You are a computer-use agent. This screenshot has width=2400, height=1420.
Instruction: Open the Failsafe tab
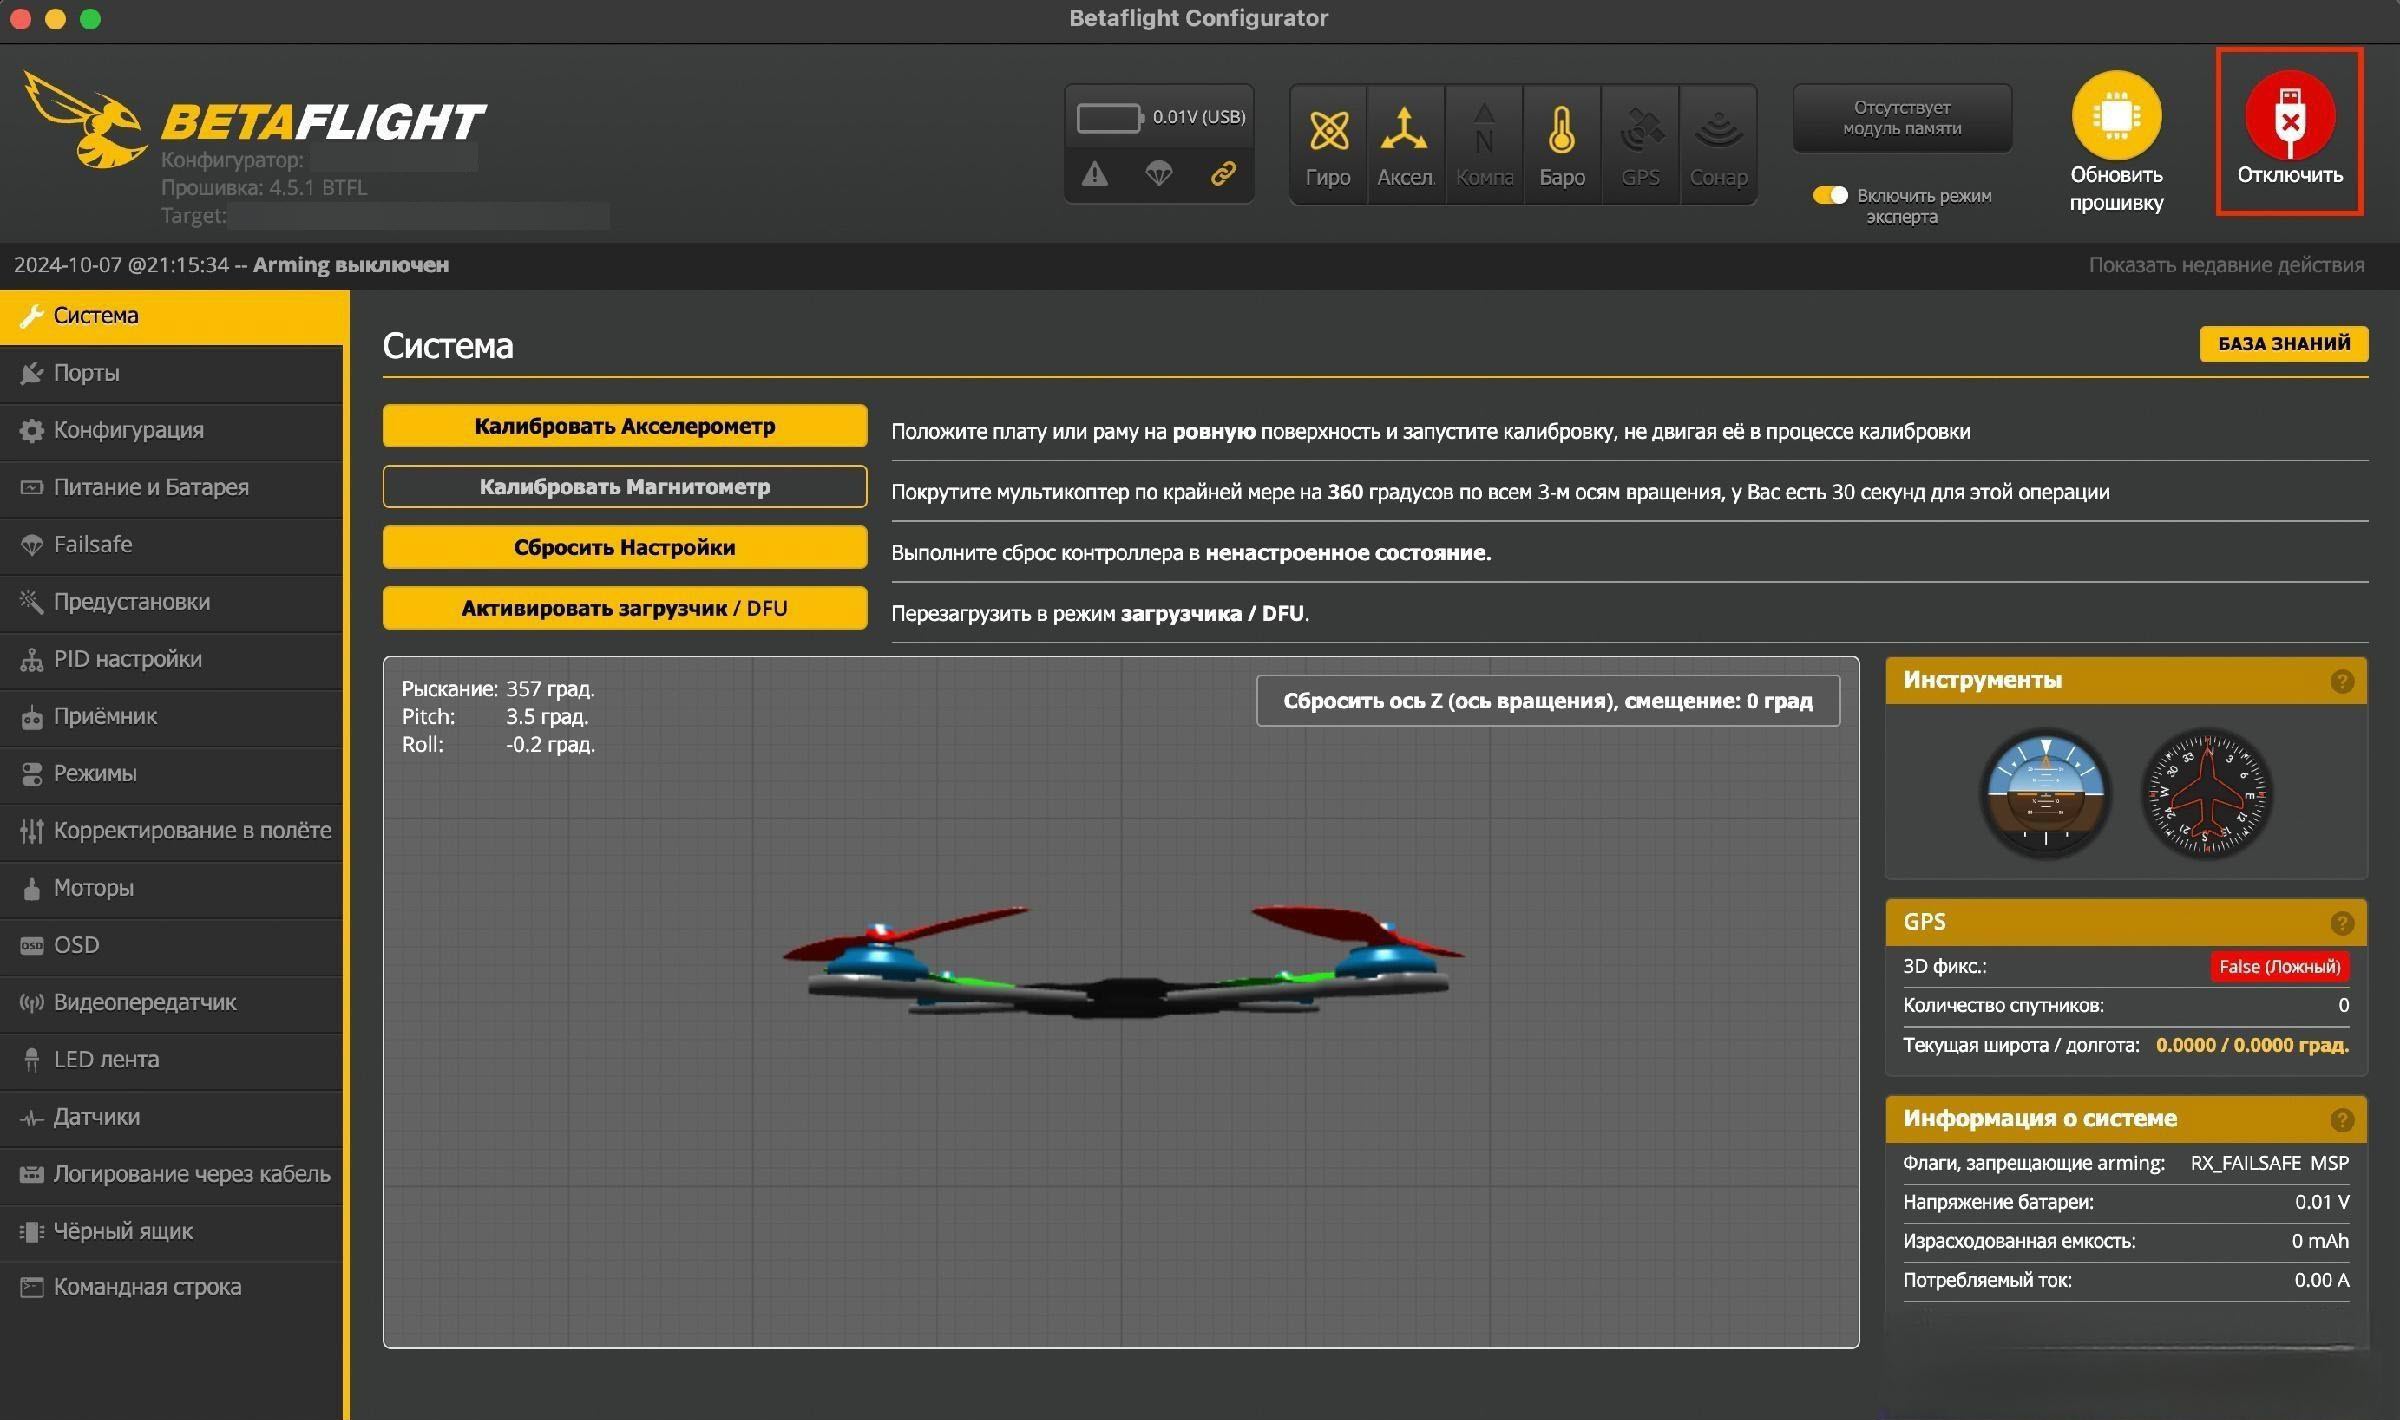[172, 544]
